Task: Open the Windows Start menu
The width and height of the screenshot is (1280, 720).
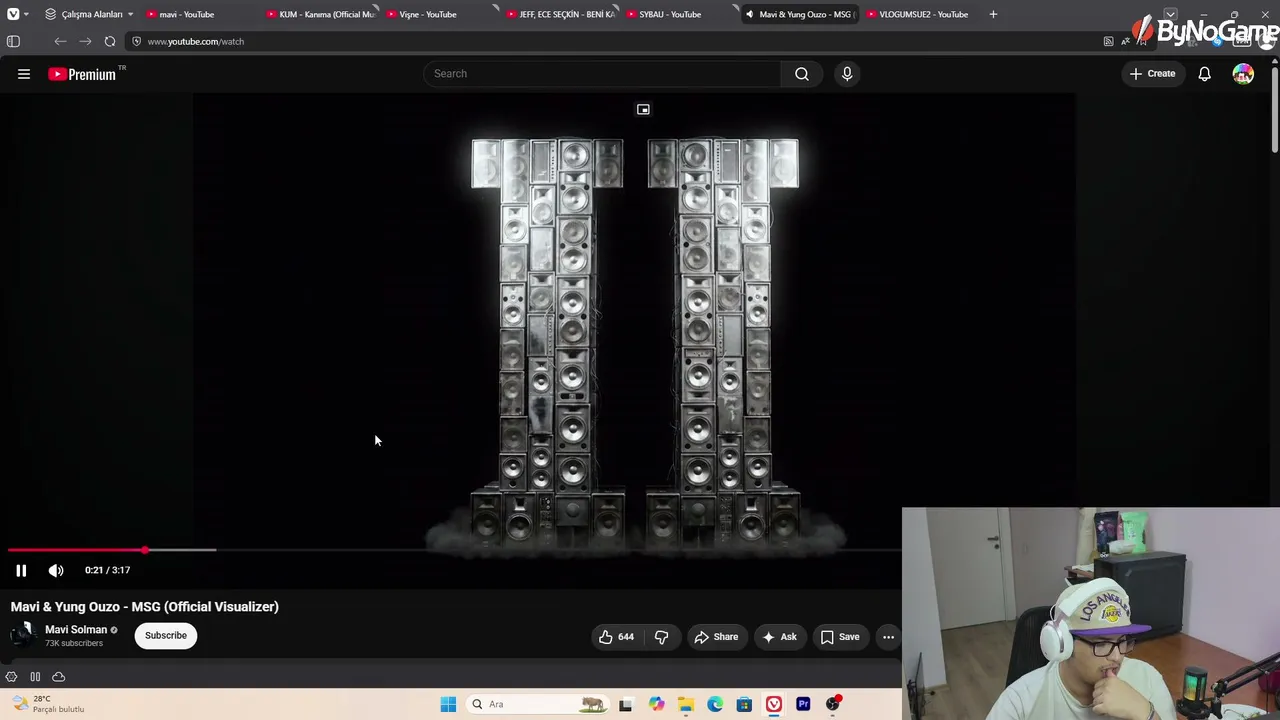Action: point(448,704)
